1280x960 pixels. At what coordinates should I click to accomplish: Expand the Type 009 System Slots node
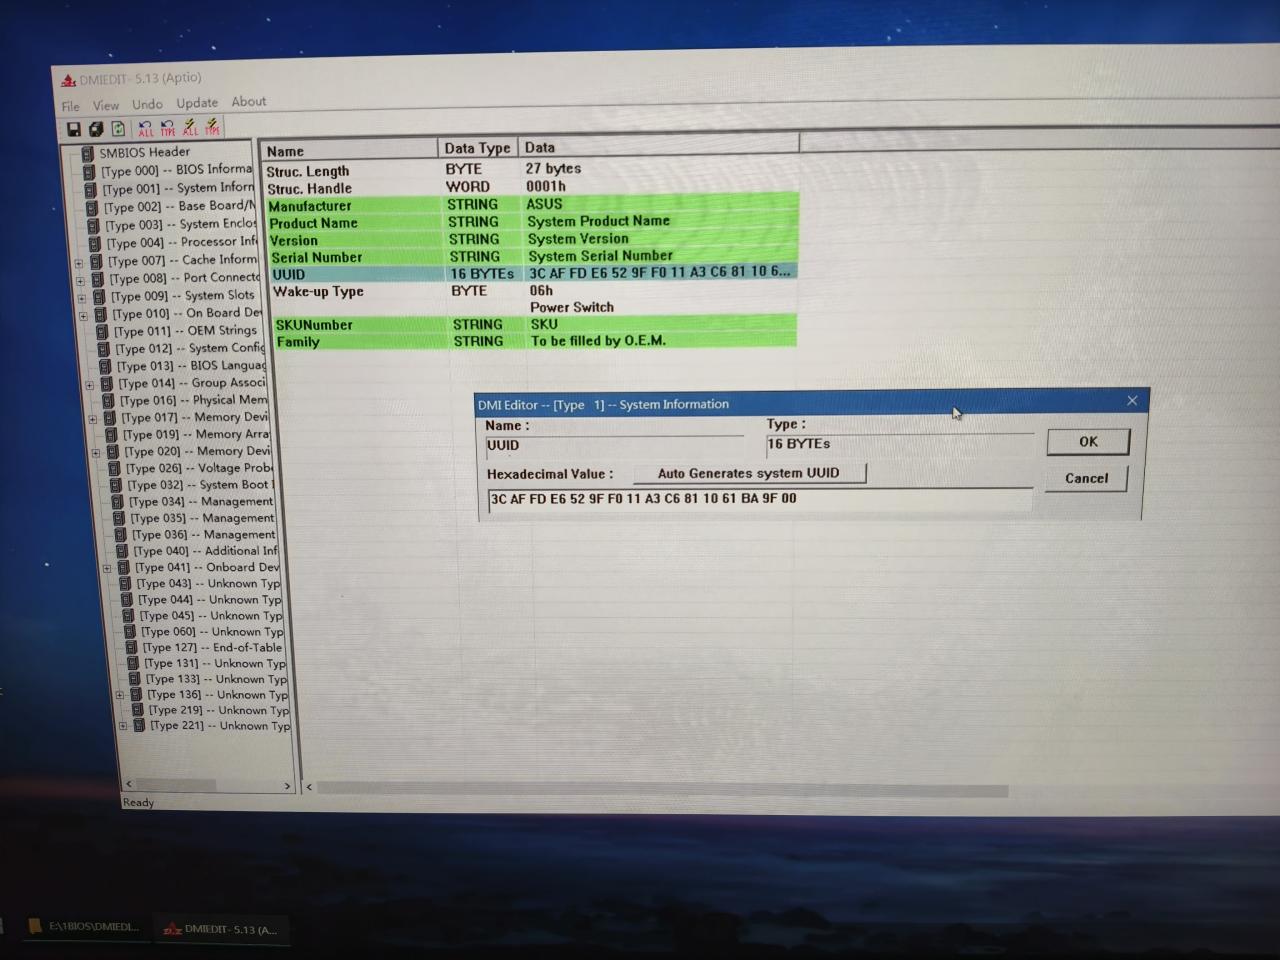(82, 298)
